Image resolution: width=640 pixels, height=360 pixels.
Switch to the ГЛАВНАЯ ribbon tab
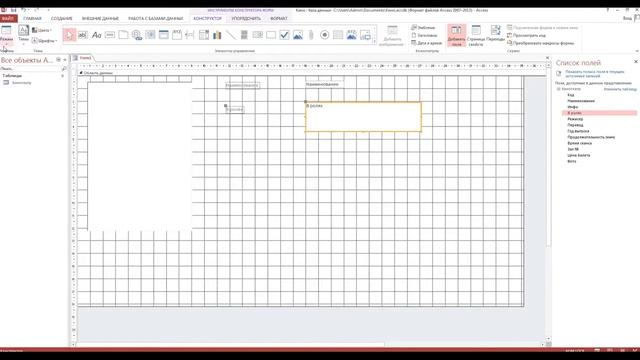pos(32,18)
